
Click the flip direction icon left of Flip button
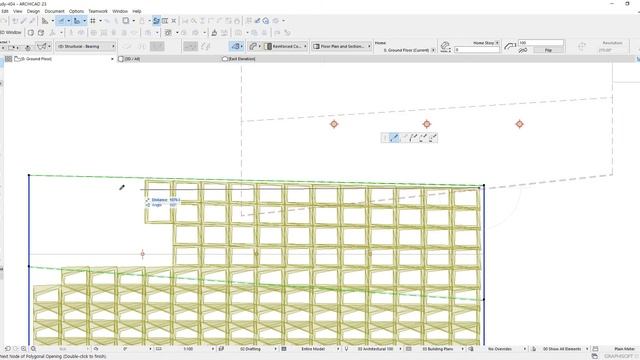(x=523, y=50)
